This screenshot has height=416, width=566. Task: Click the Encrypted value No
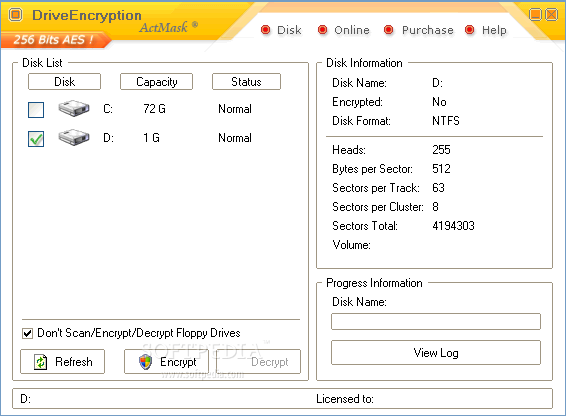(x=439, y=102)
